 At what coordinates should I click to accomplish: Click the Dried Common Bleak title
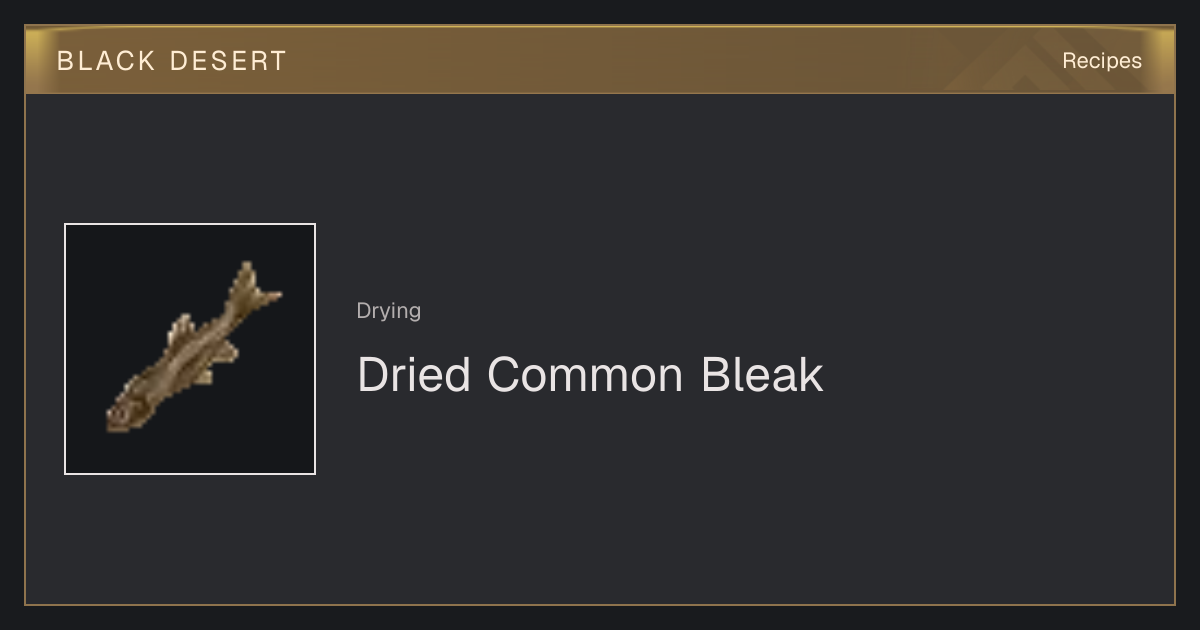click(x=590, y=375)
